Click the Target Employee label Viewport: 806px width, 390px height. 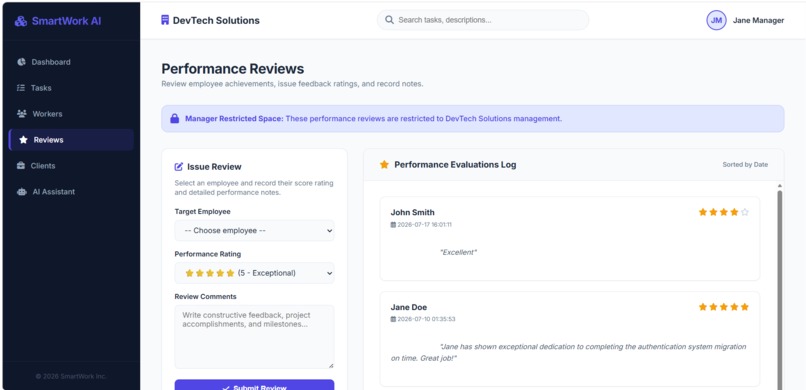[x=203, y=211]
